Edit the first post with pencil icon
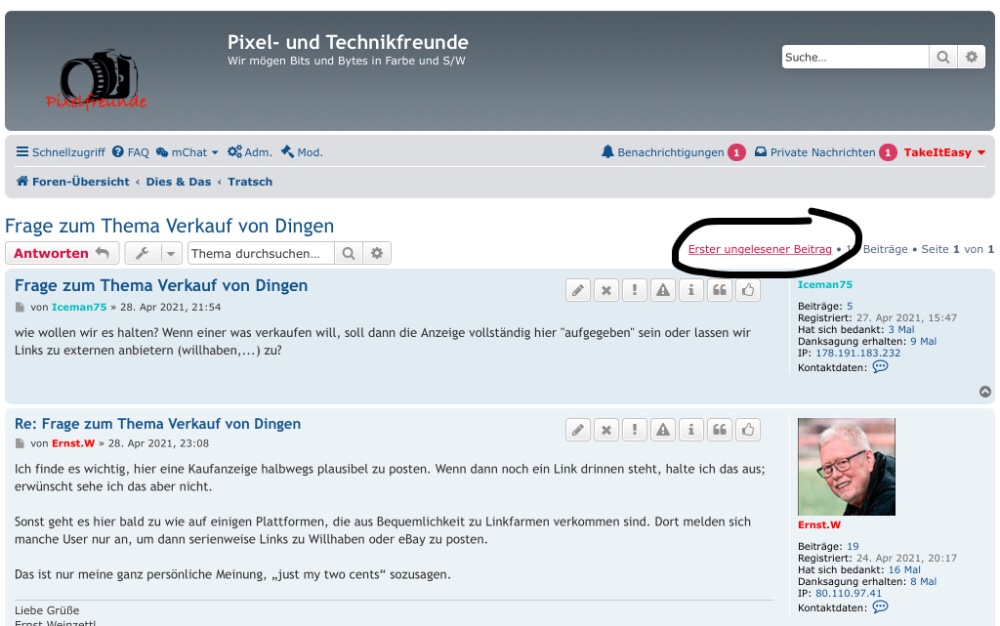Viewport: 1000px width, 626px height. click(577, 290)
